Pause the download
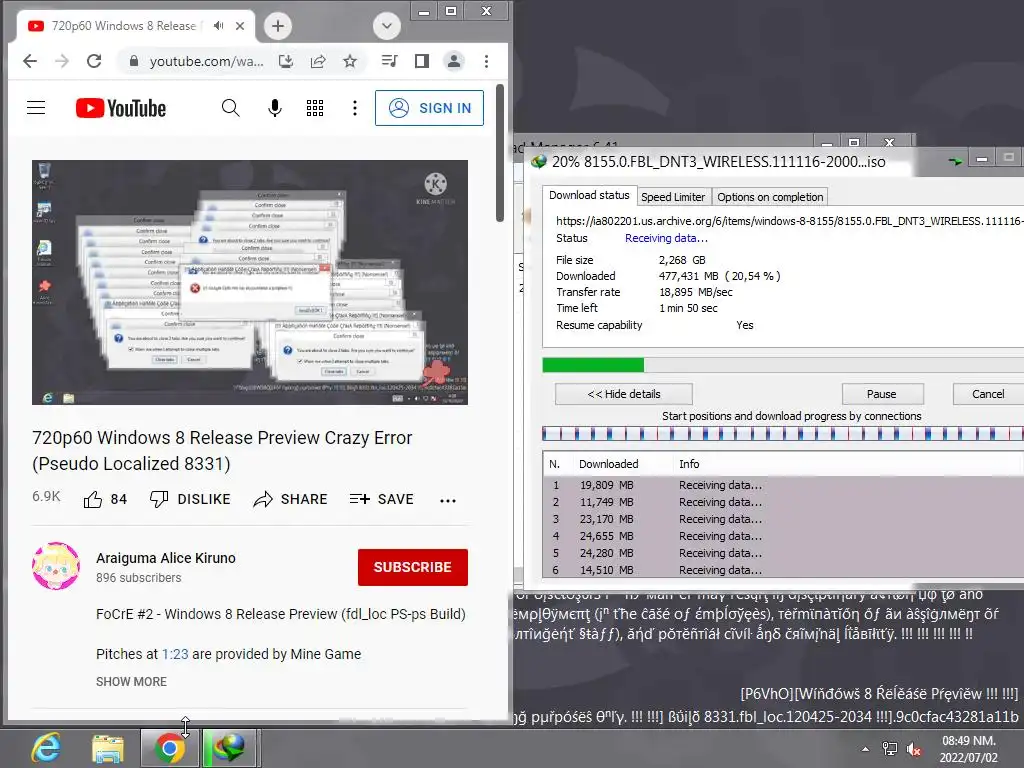The height and width of the screenshot is (768, 1024). [882, 394]
